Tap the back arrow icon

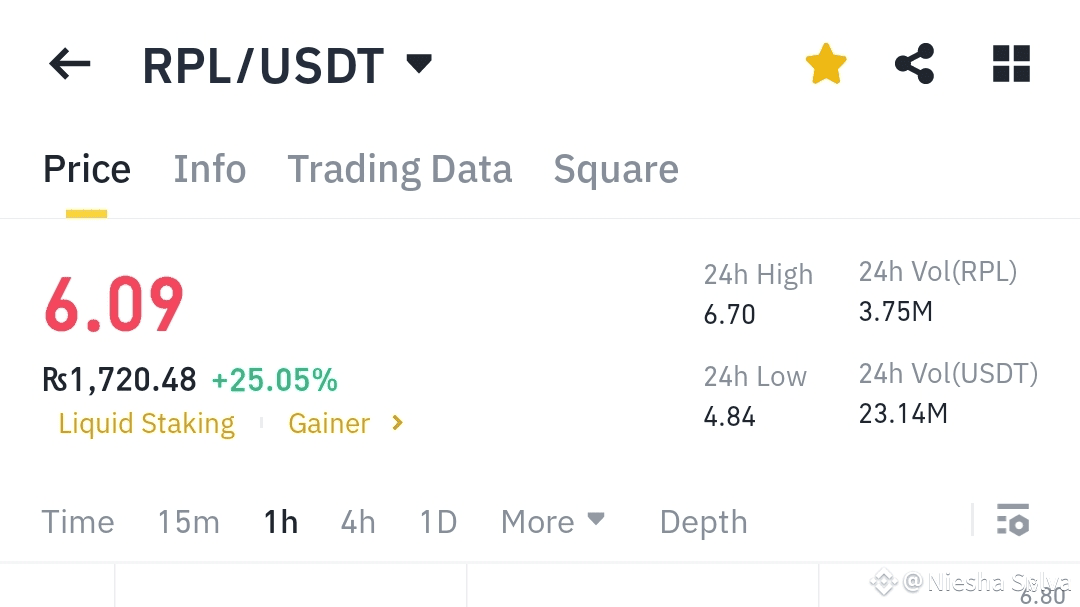click(x=69, y=65)
